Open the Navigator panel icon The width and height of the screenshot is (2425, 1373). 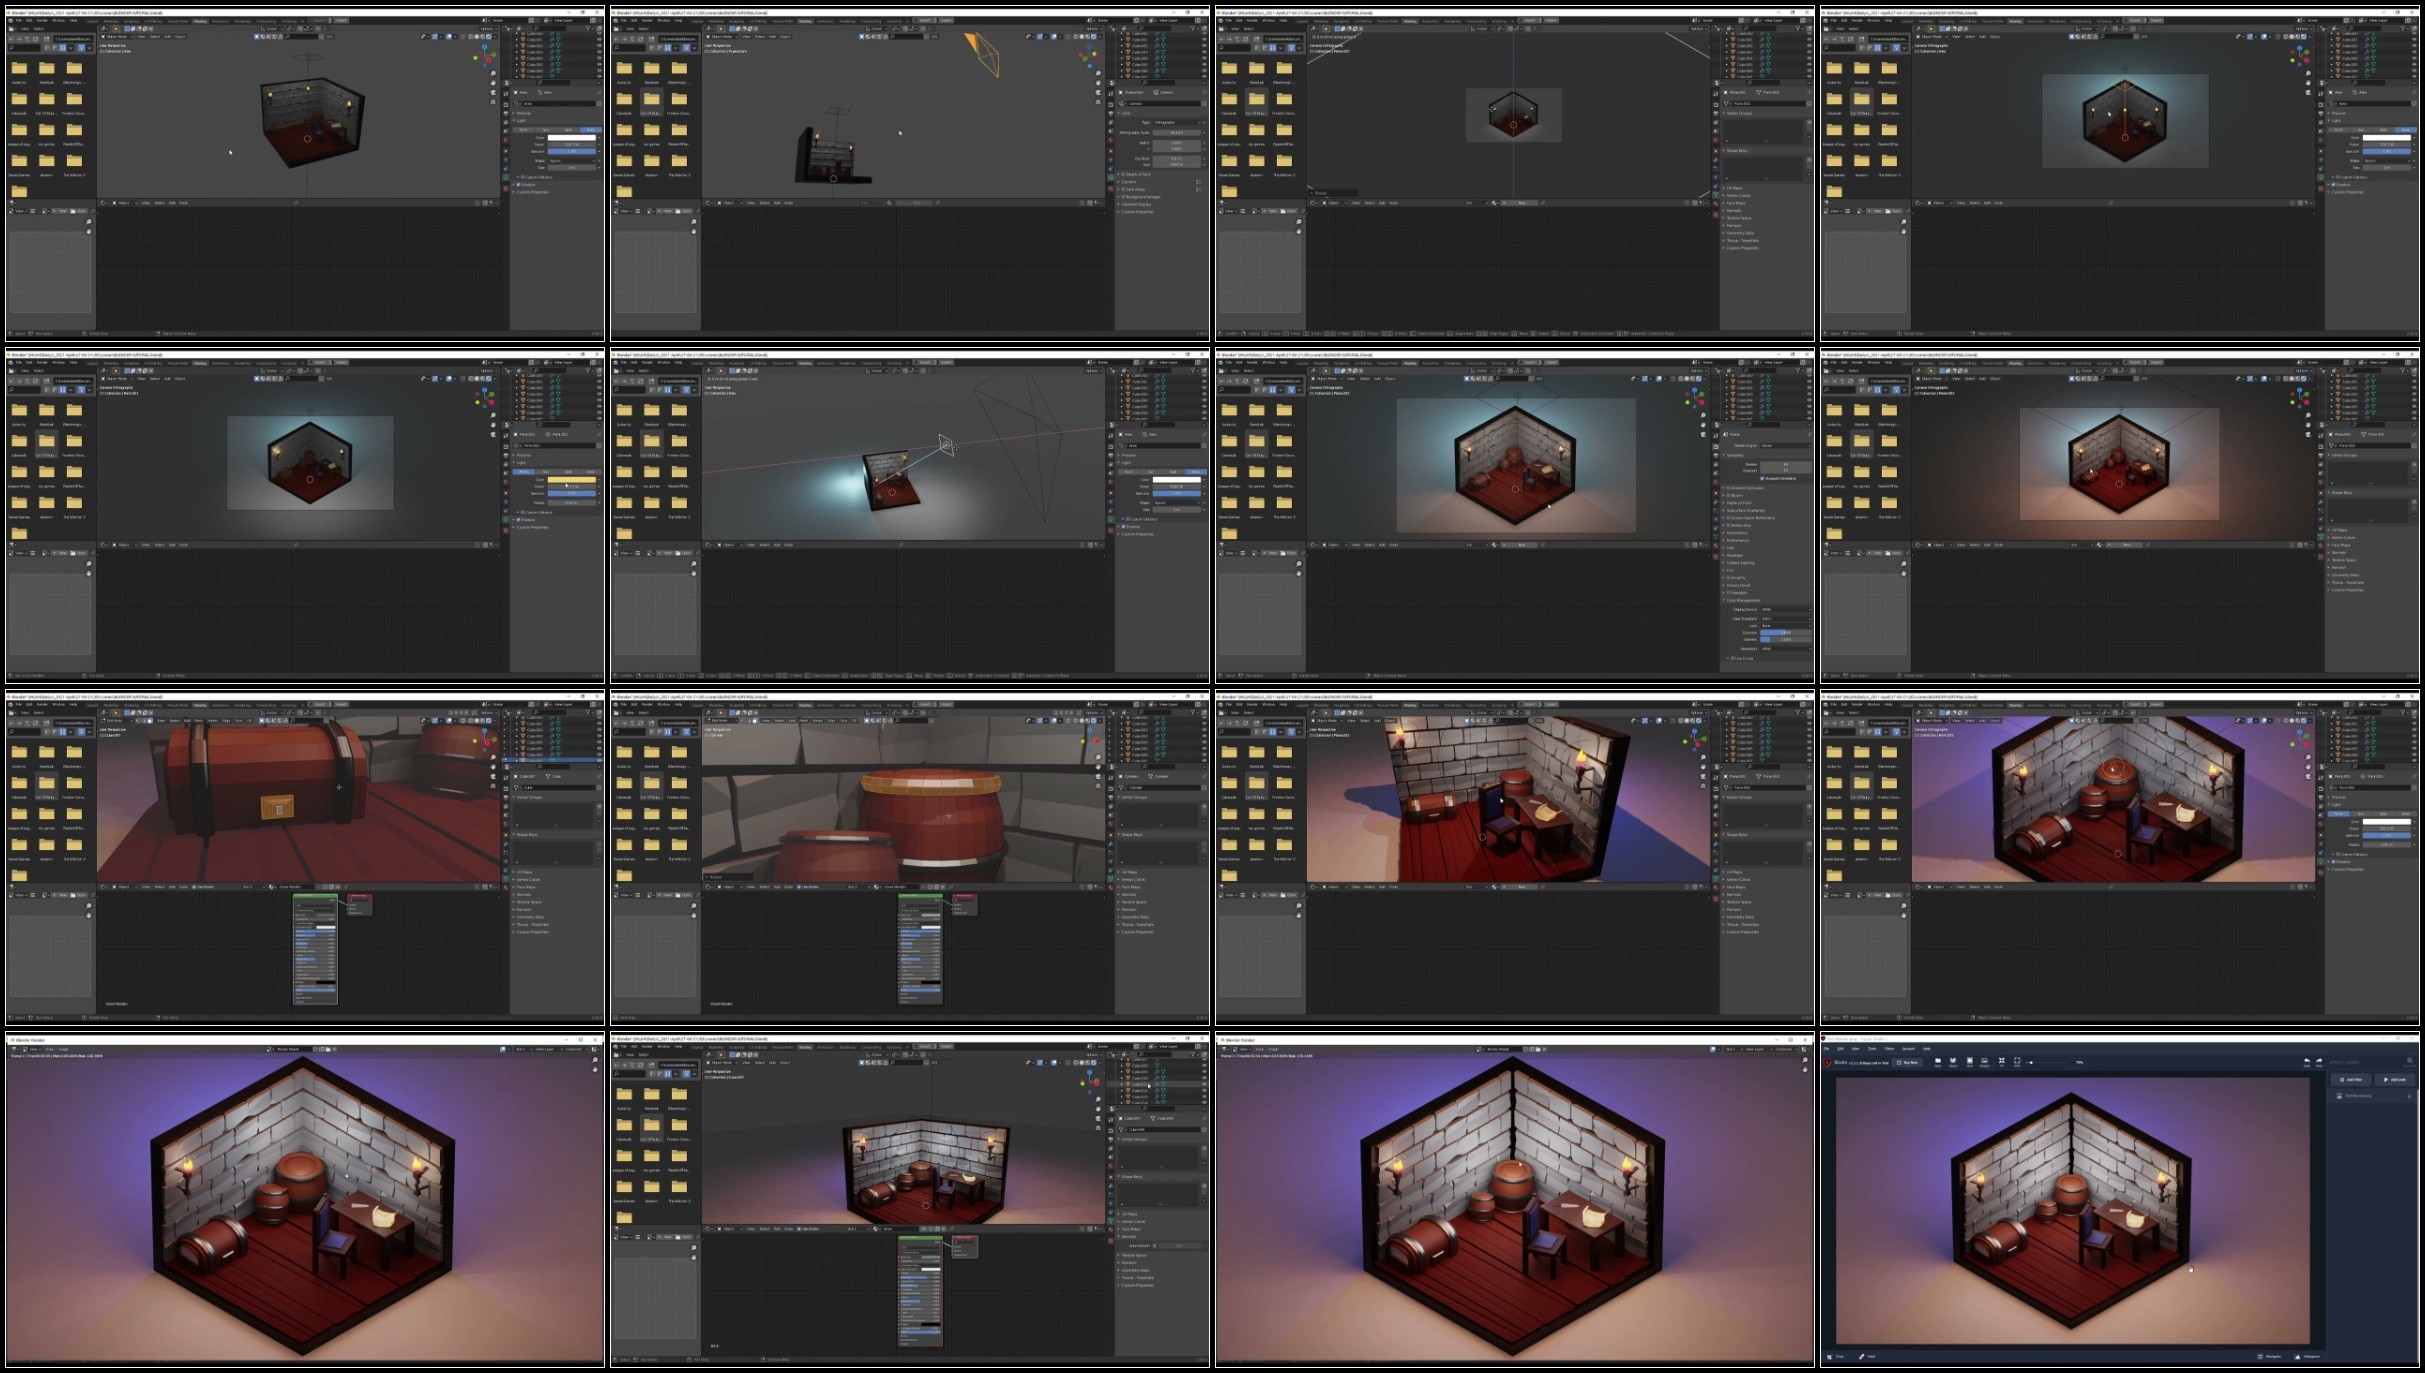click(x=2260, y=1356)
